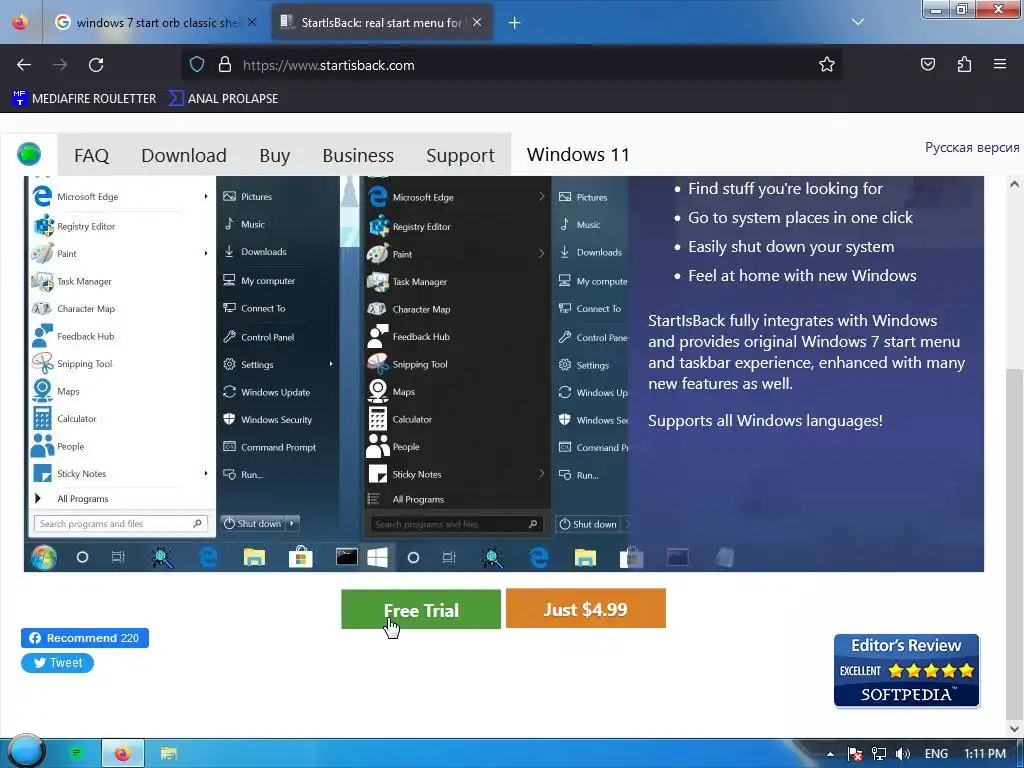Select the StartIsBack tab
The height and width of the screenshot is (768, 1024).
tap(381, 23)
